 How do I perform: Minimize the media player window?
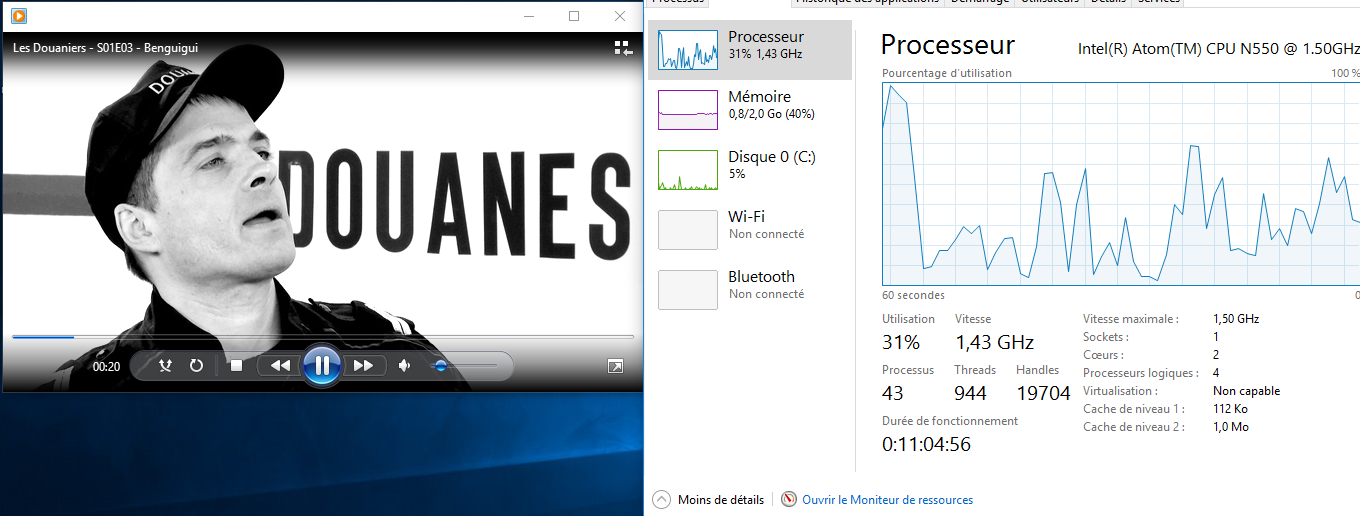[x=527, y=16]
